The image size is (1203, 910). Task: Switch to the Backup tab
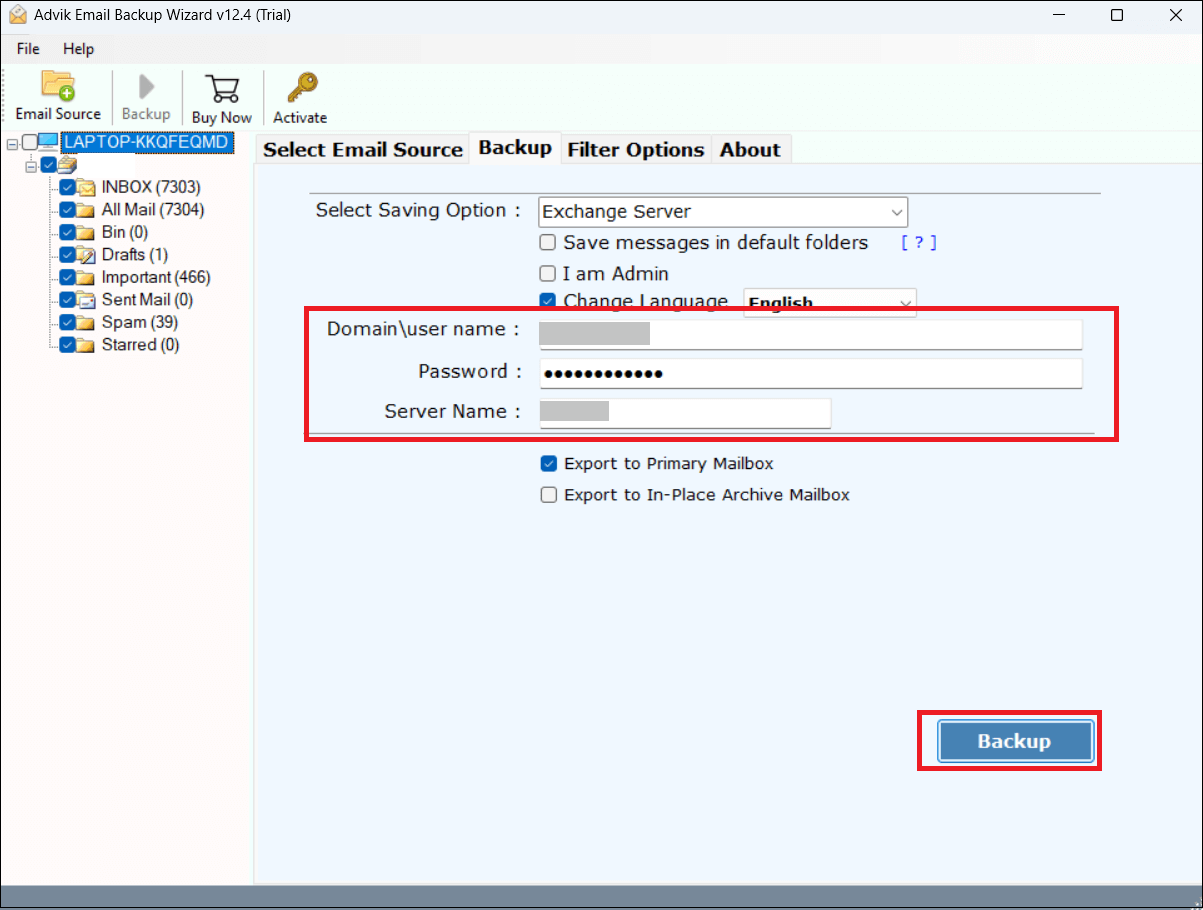[x=515, y=147]
